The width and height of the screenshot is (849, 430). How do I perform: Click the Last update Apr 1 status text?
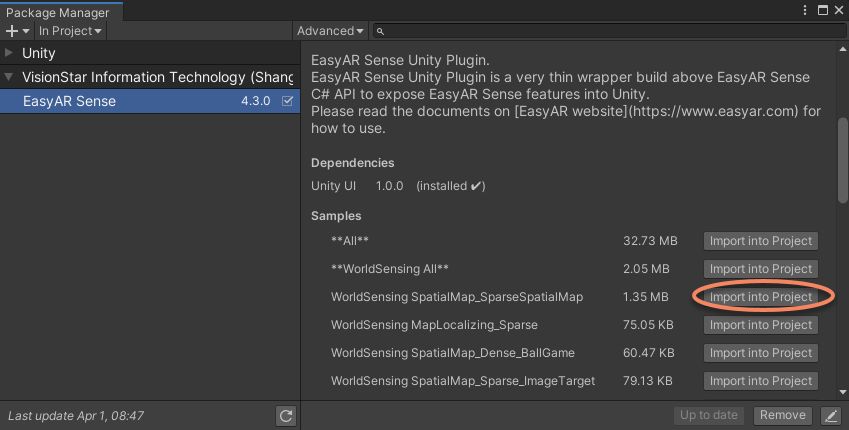pyautogui.click(x=76, y=416)
